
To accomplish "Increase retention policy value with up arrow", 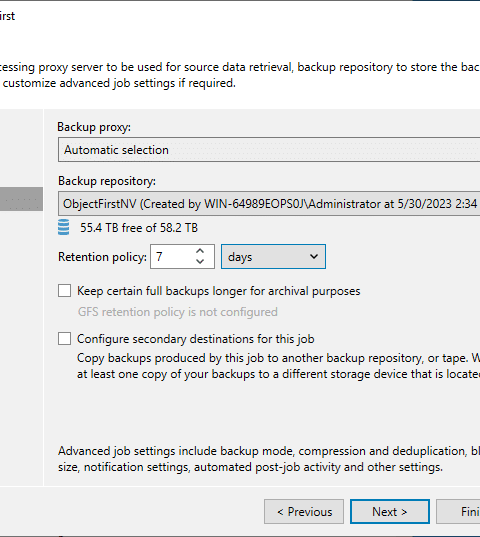I will coord(200,251).
